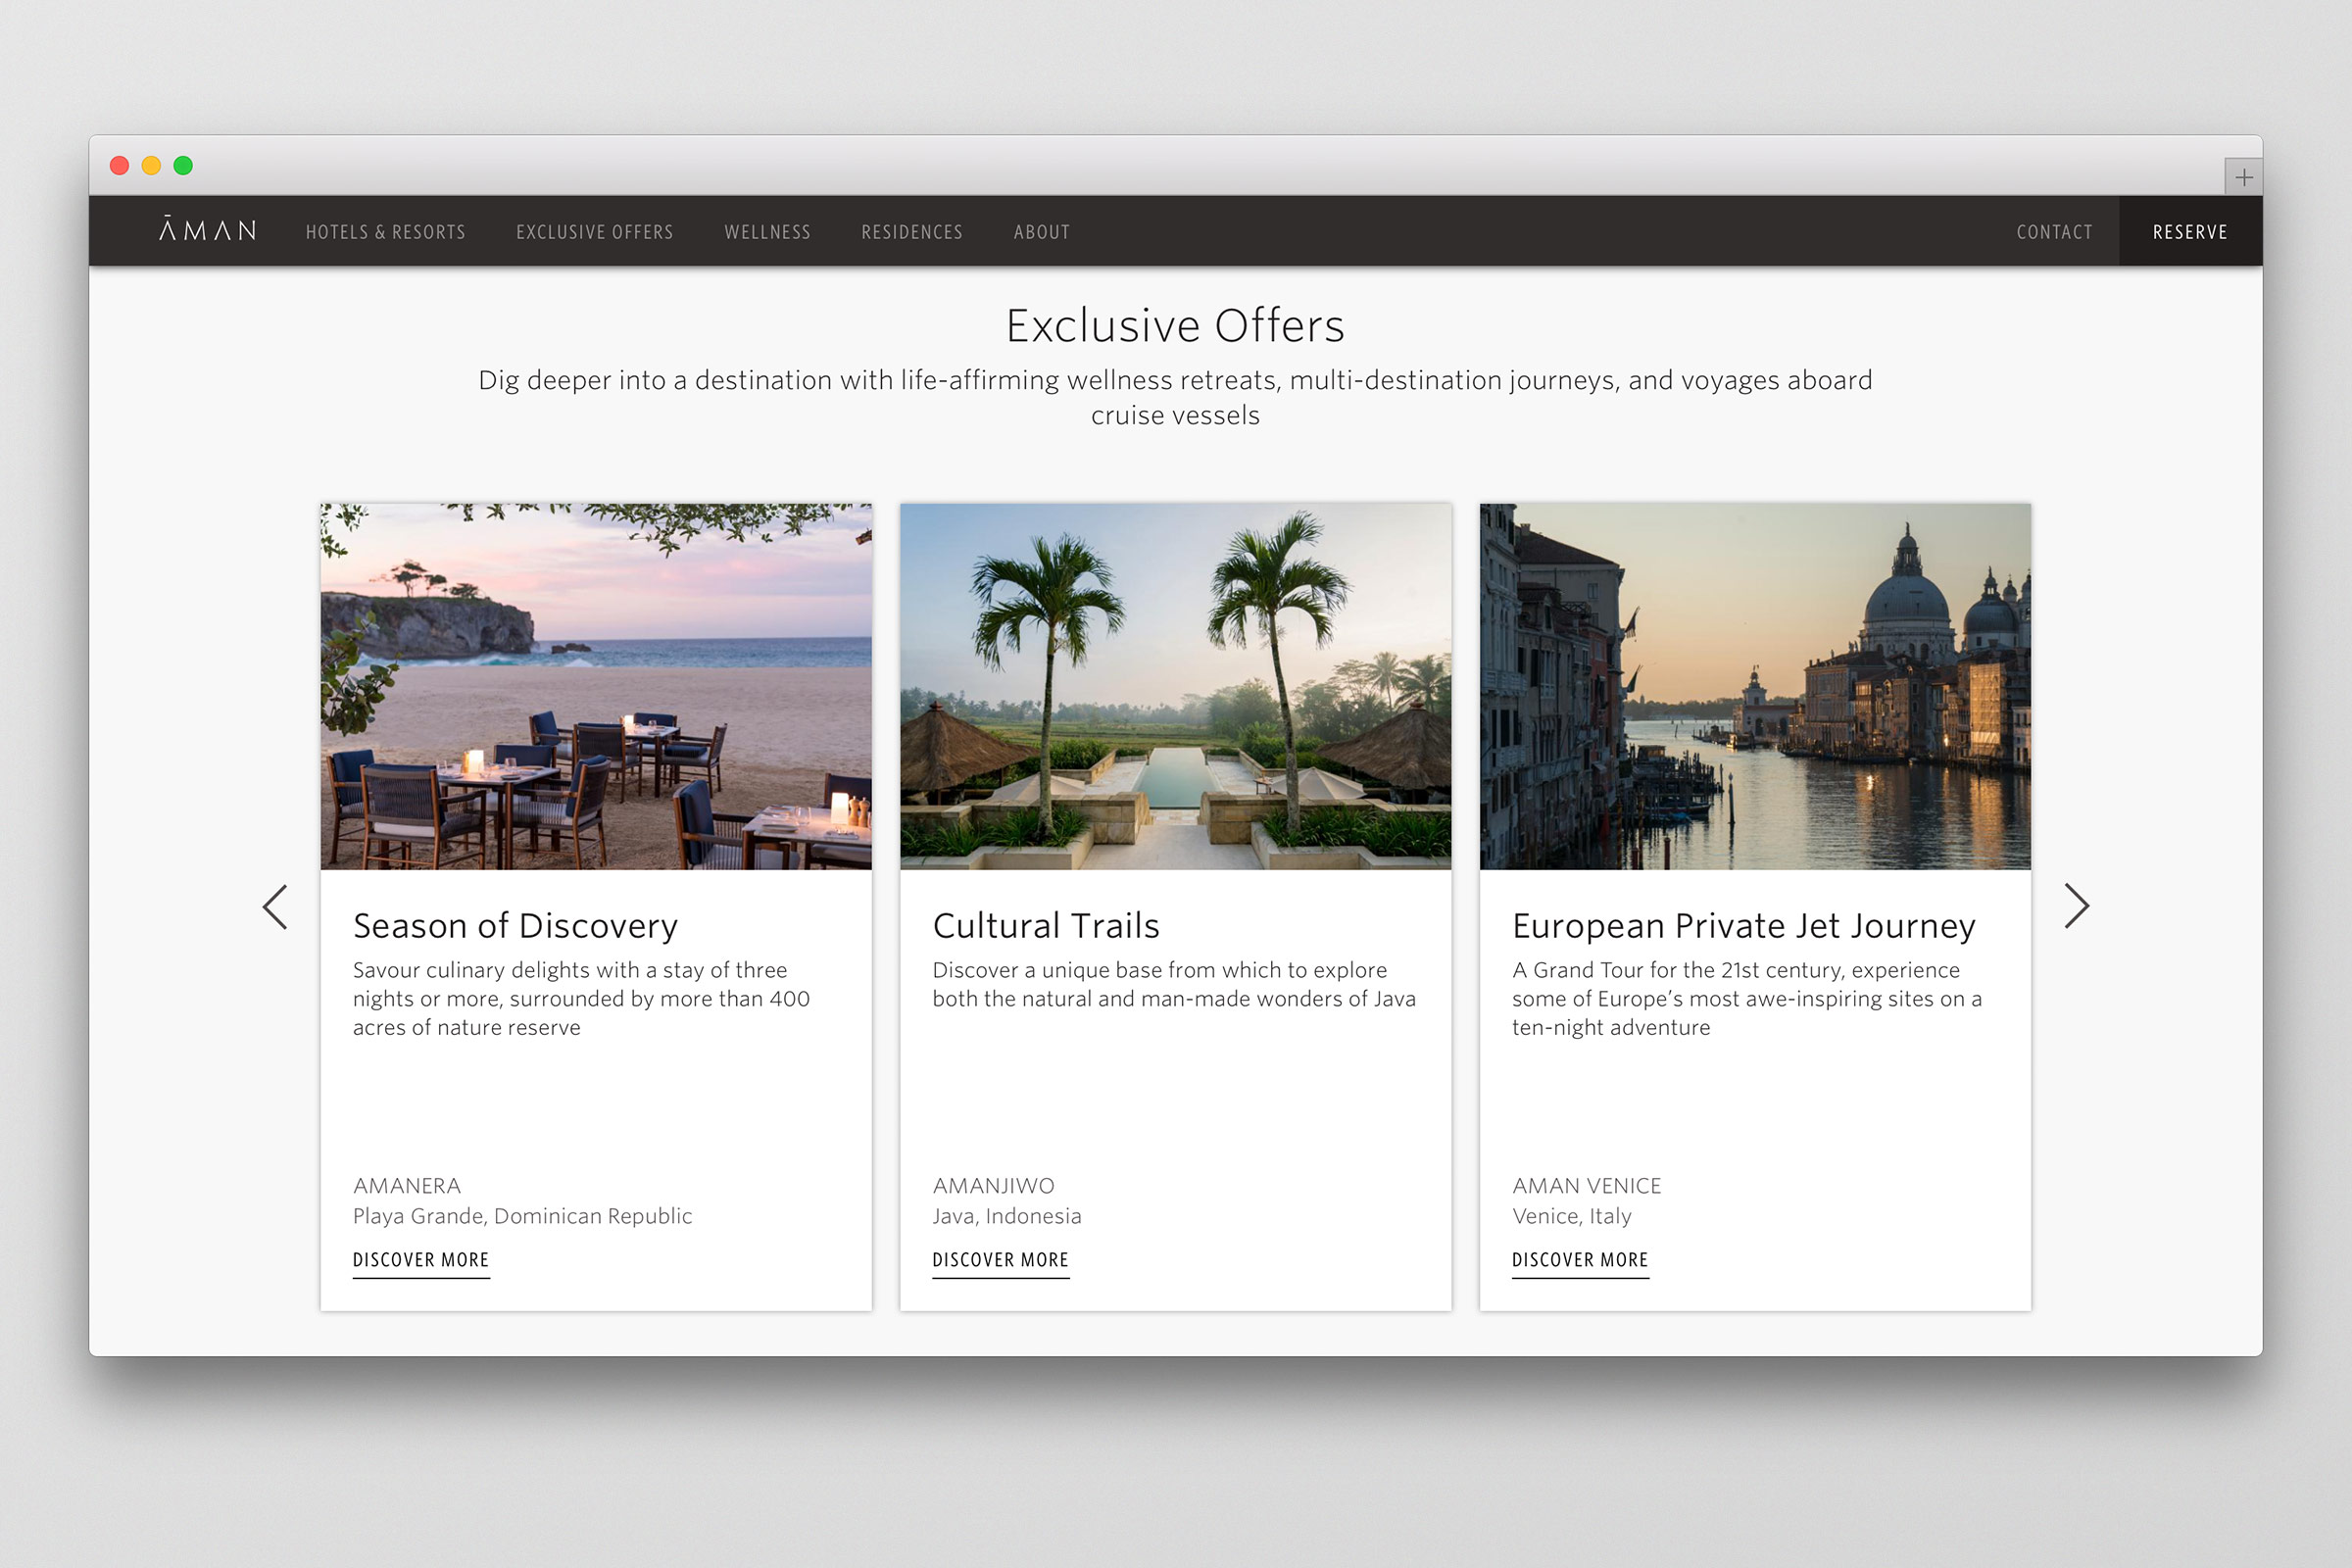Go to next offers with right arrow
This screenshot has width=2352, height=1568.
(2077, 906)
